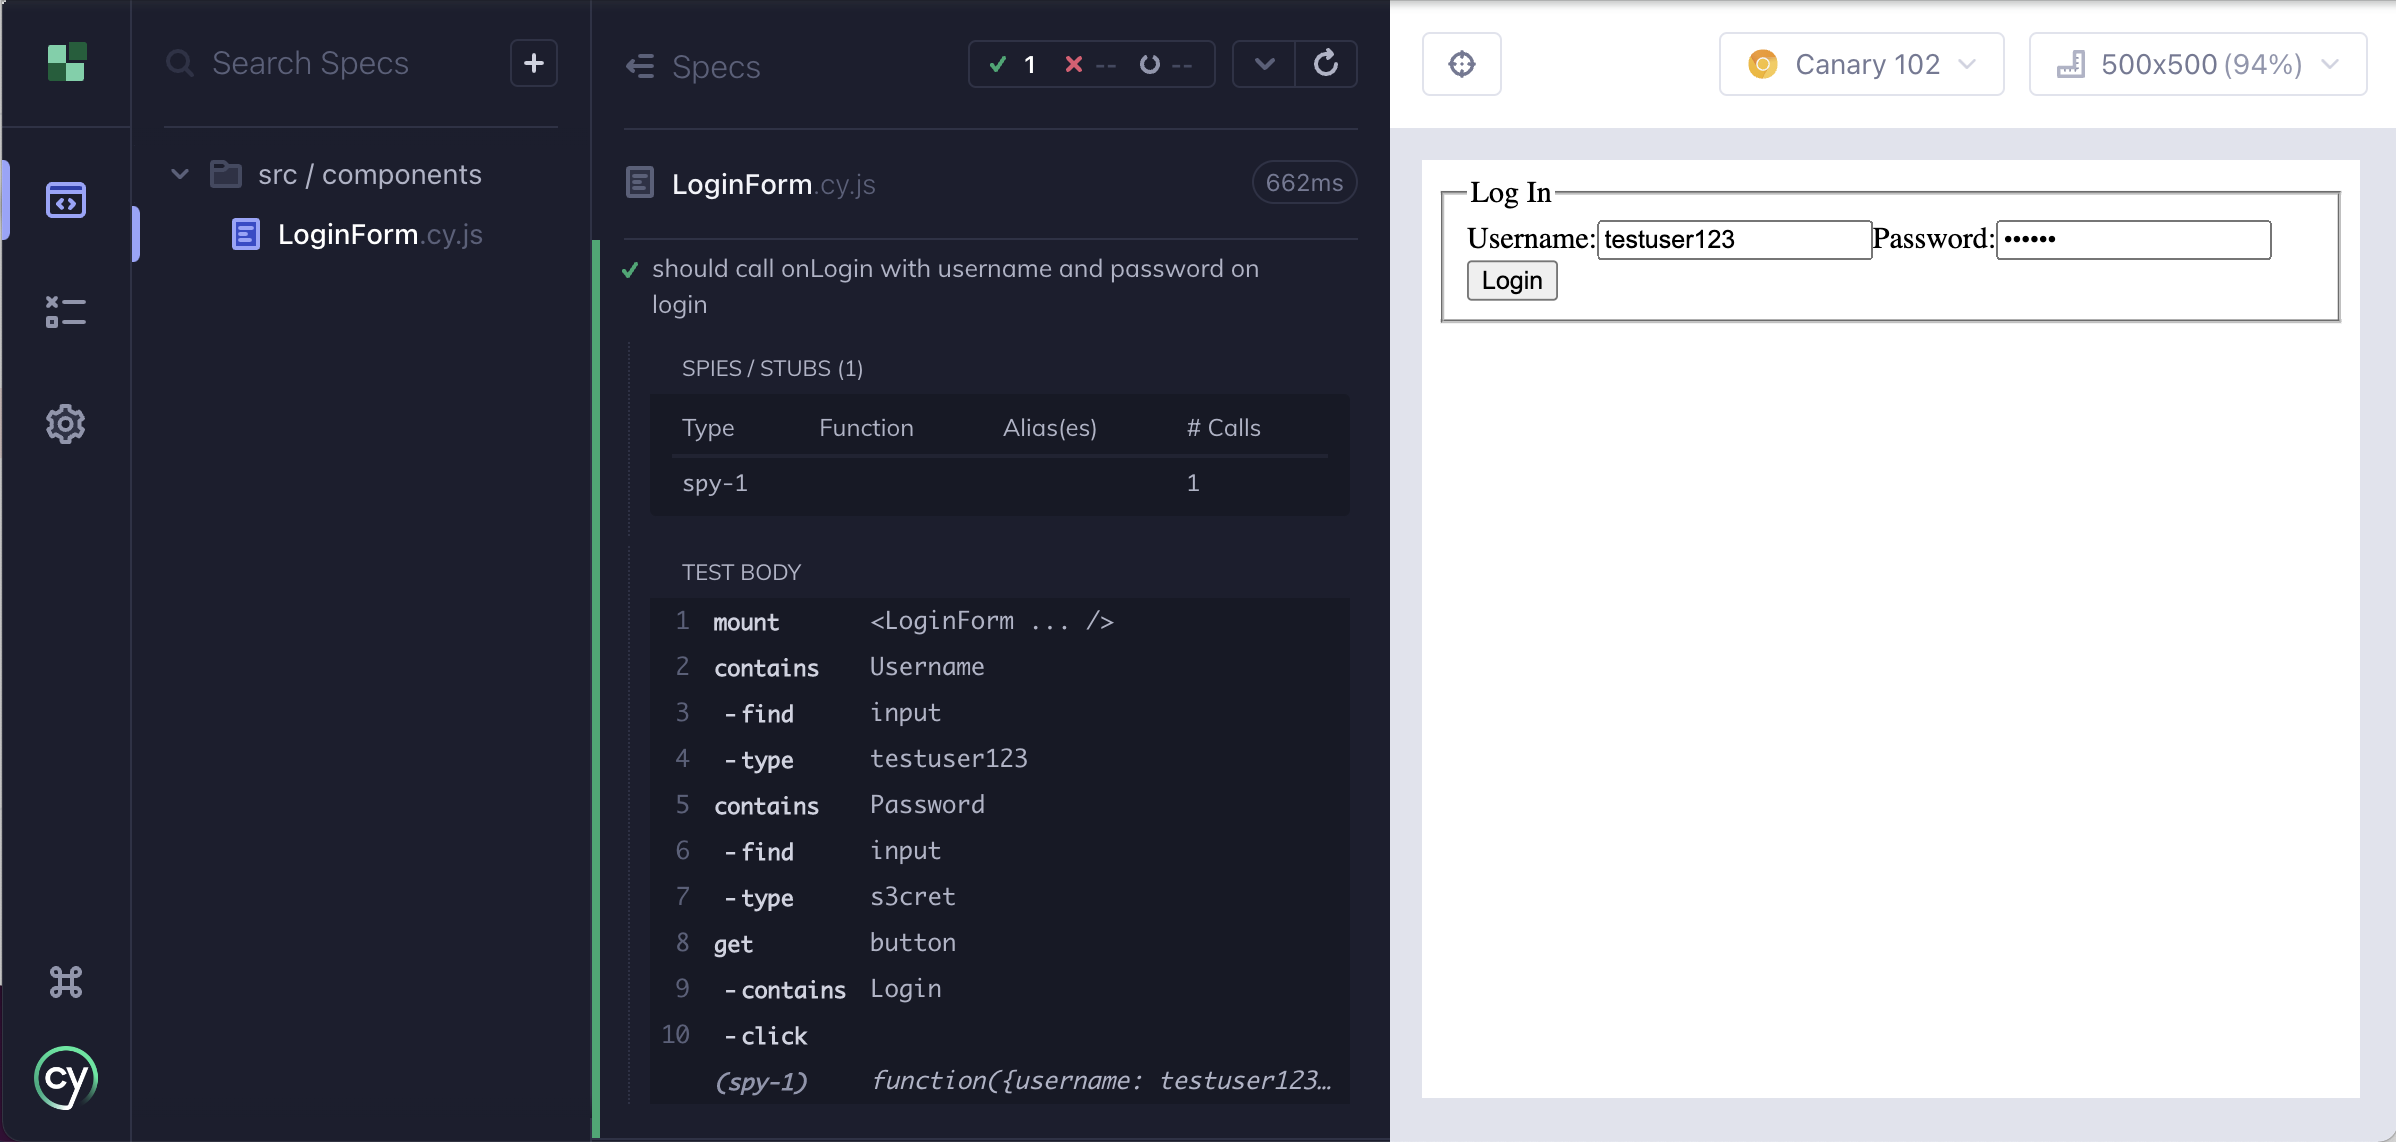
Task: Click the # Calls column header
Action: [x=1223, y=428]
